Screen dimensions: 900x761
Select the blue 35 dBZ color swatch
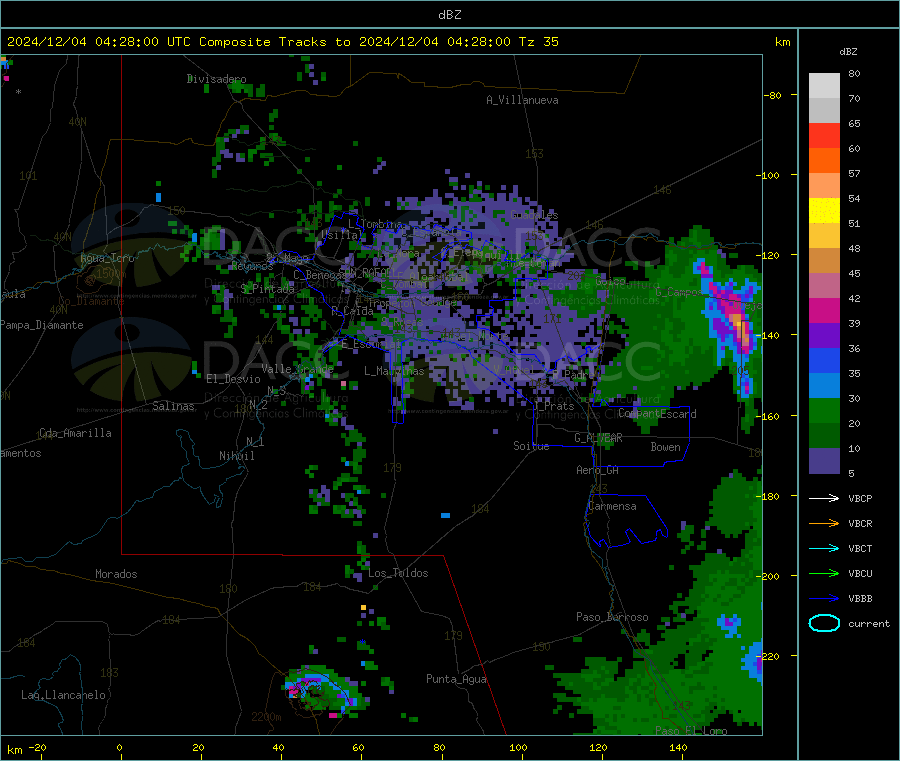[x=824, y=360]
